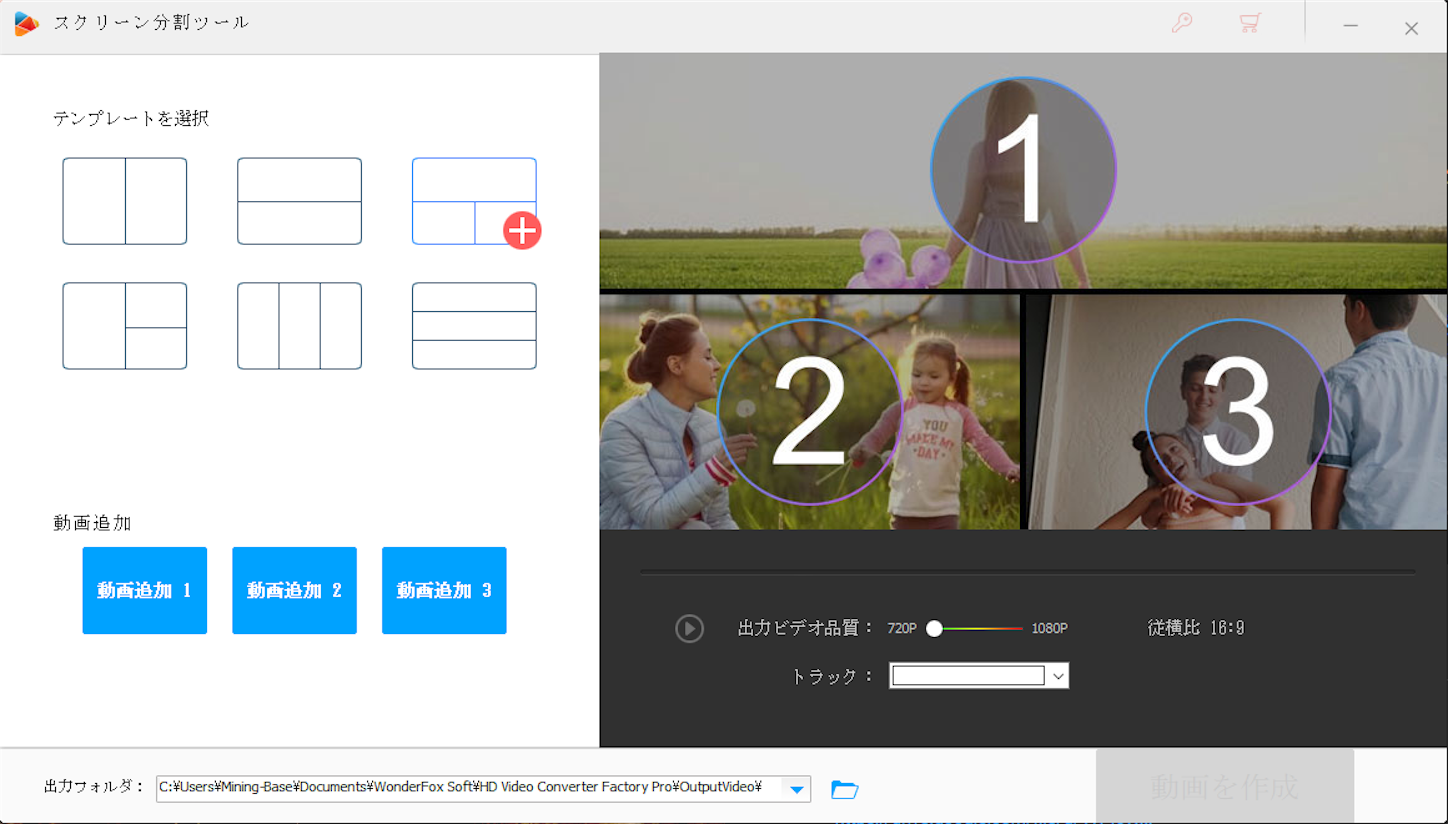Open the トラック selection dropdown
1448x824 pixels.
[1058, 675]
